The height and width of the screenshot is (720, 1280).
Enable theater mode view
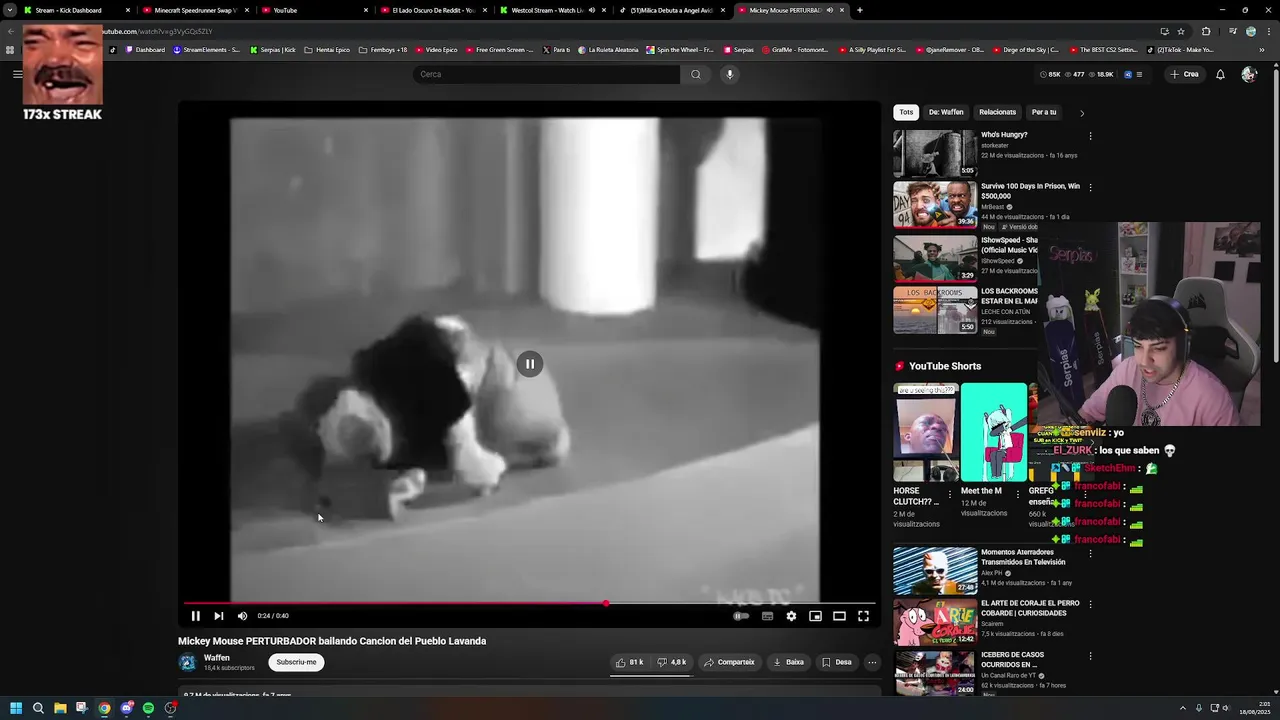(x=839, y=616)
